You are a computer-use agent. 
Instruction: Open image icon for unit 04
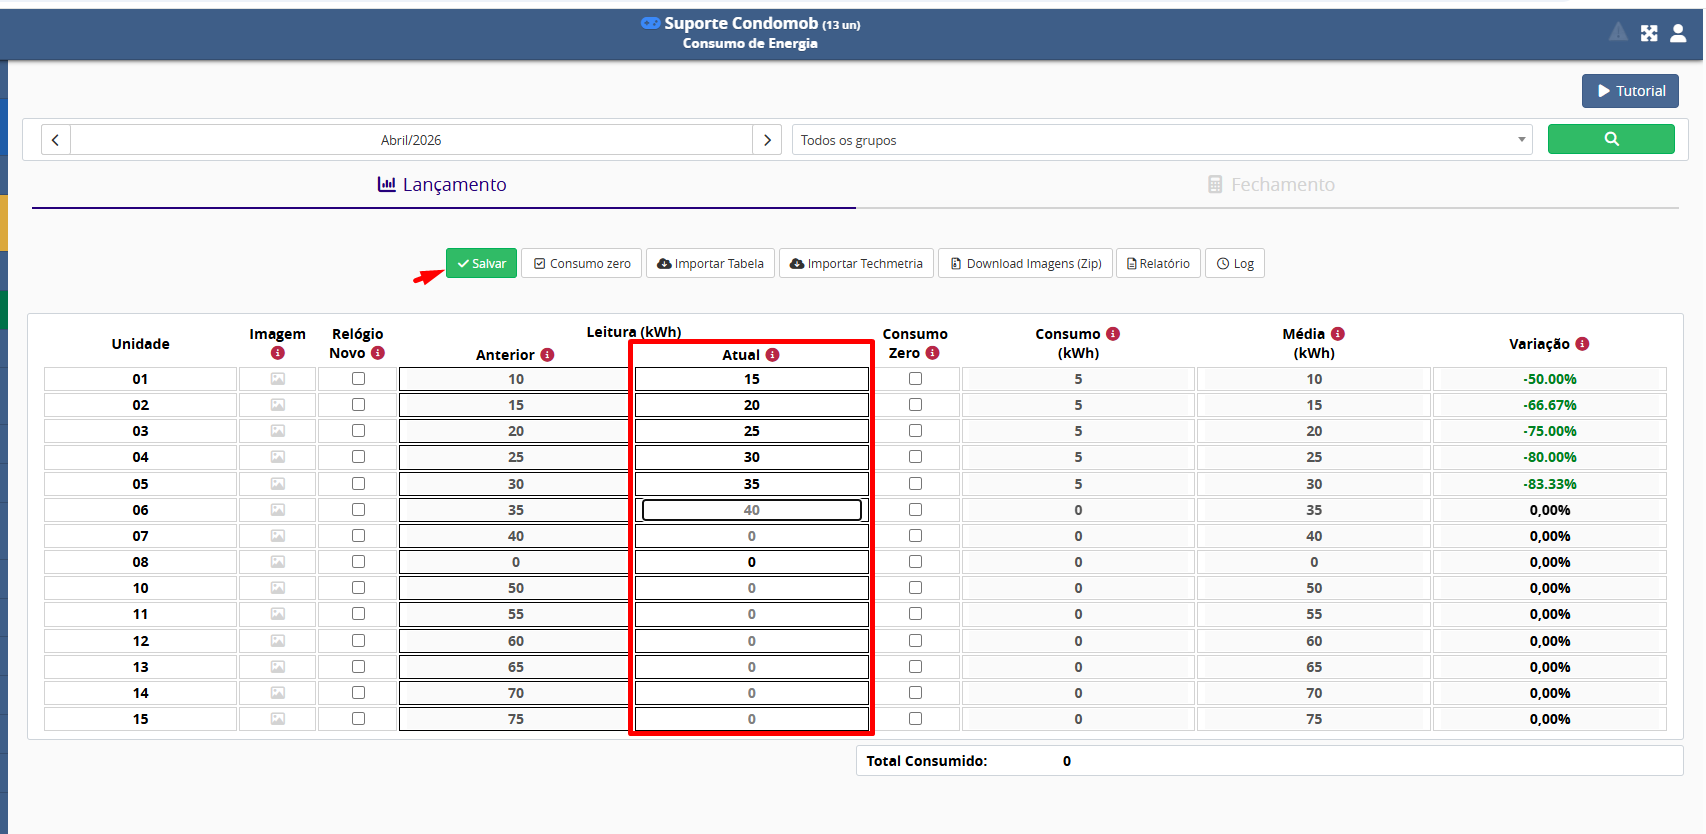click(278, 457)
